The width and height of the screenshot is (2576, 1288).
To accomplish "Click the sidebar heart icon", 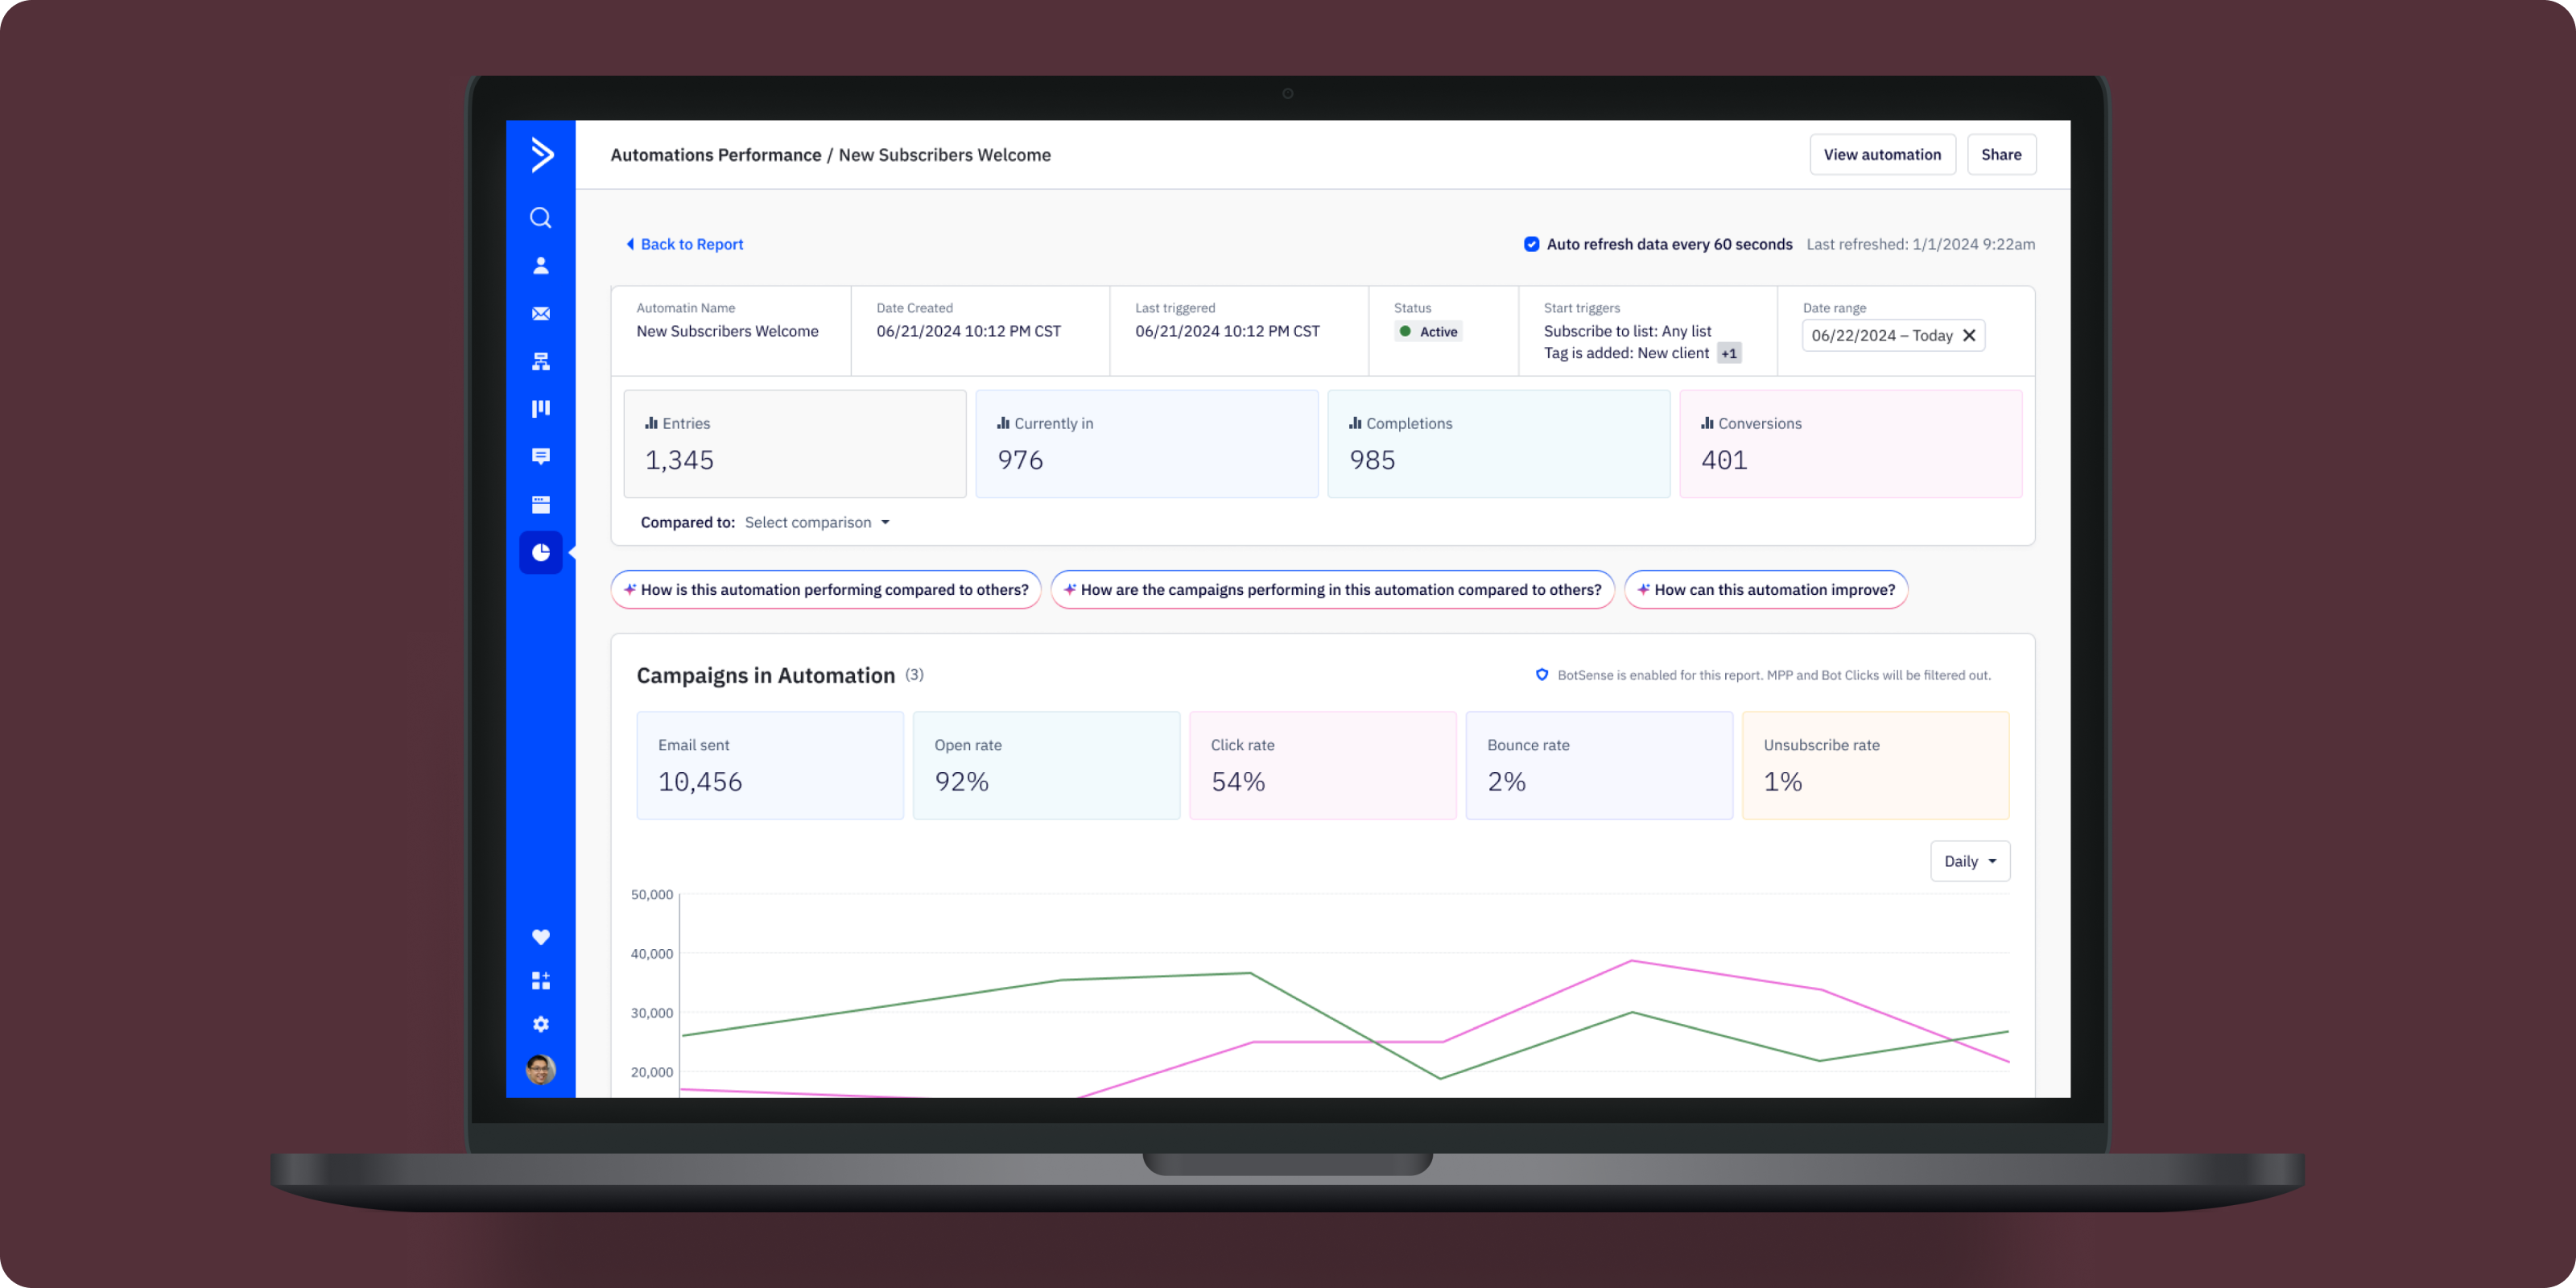I will (x=541, y=937).
